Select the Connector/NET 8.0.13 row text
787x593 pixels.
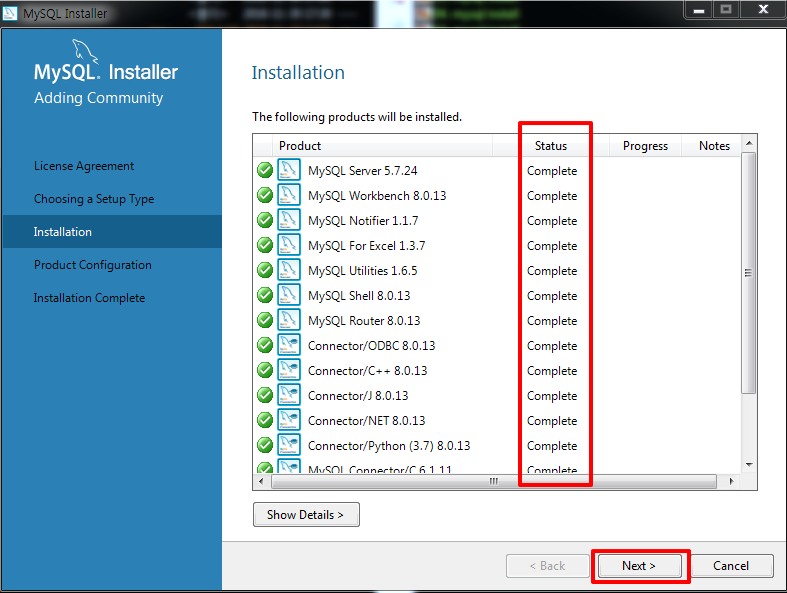tap(366, 421)
